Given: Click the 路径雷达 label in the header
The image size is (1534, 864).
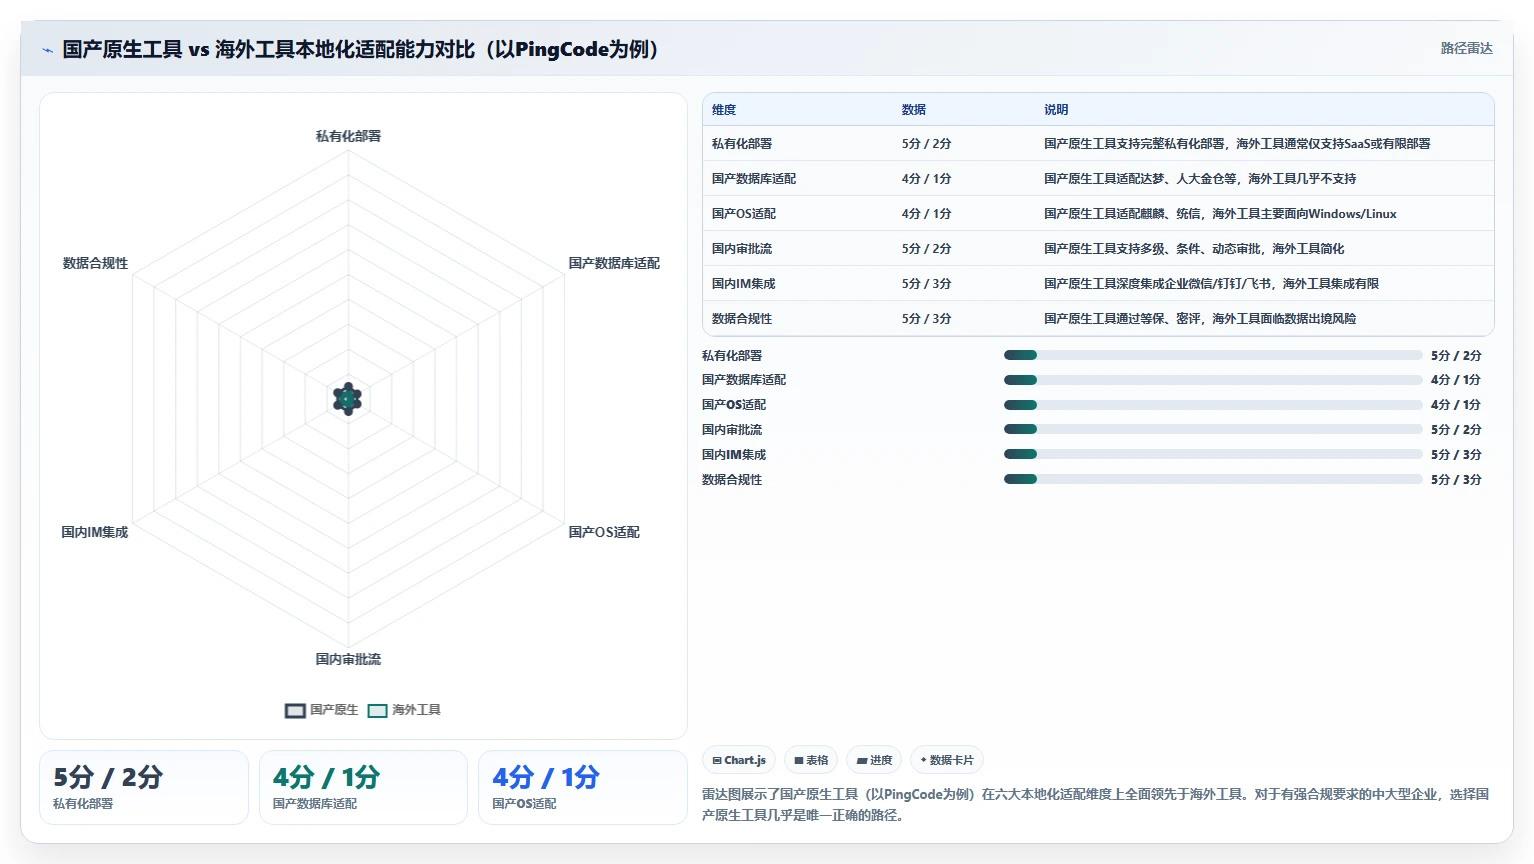Looking at the screenshot, I should click(x=1466, y=48).
